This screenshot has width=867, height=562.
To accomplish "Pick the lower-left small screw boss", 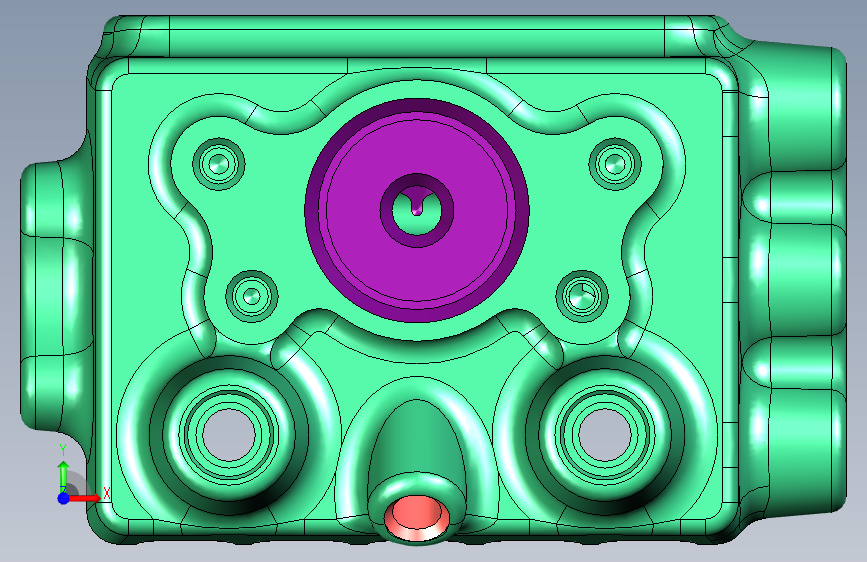I will [252, 296].
